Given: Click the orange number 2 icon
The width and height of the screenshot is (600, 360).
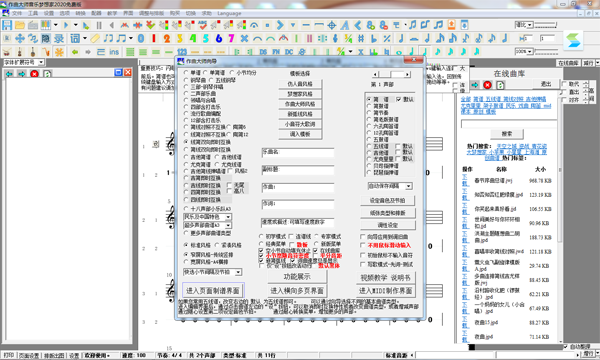Looking at the screenshot, I should tap(167, 38).
